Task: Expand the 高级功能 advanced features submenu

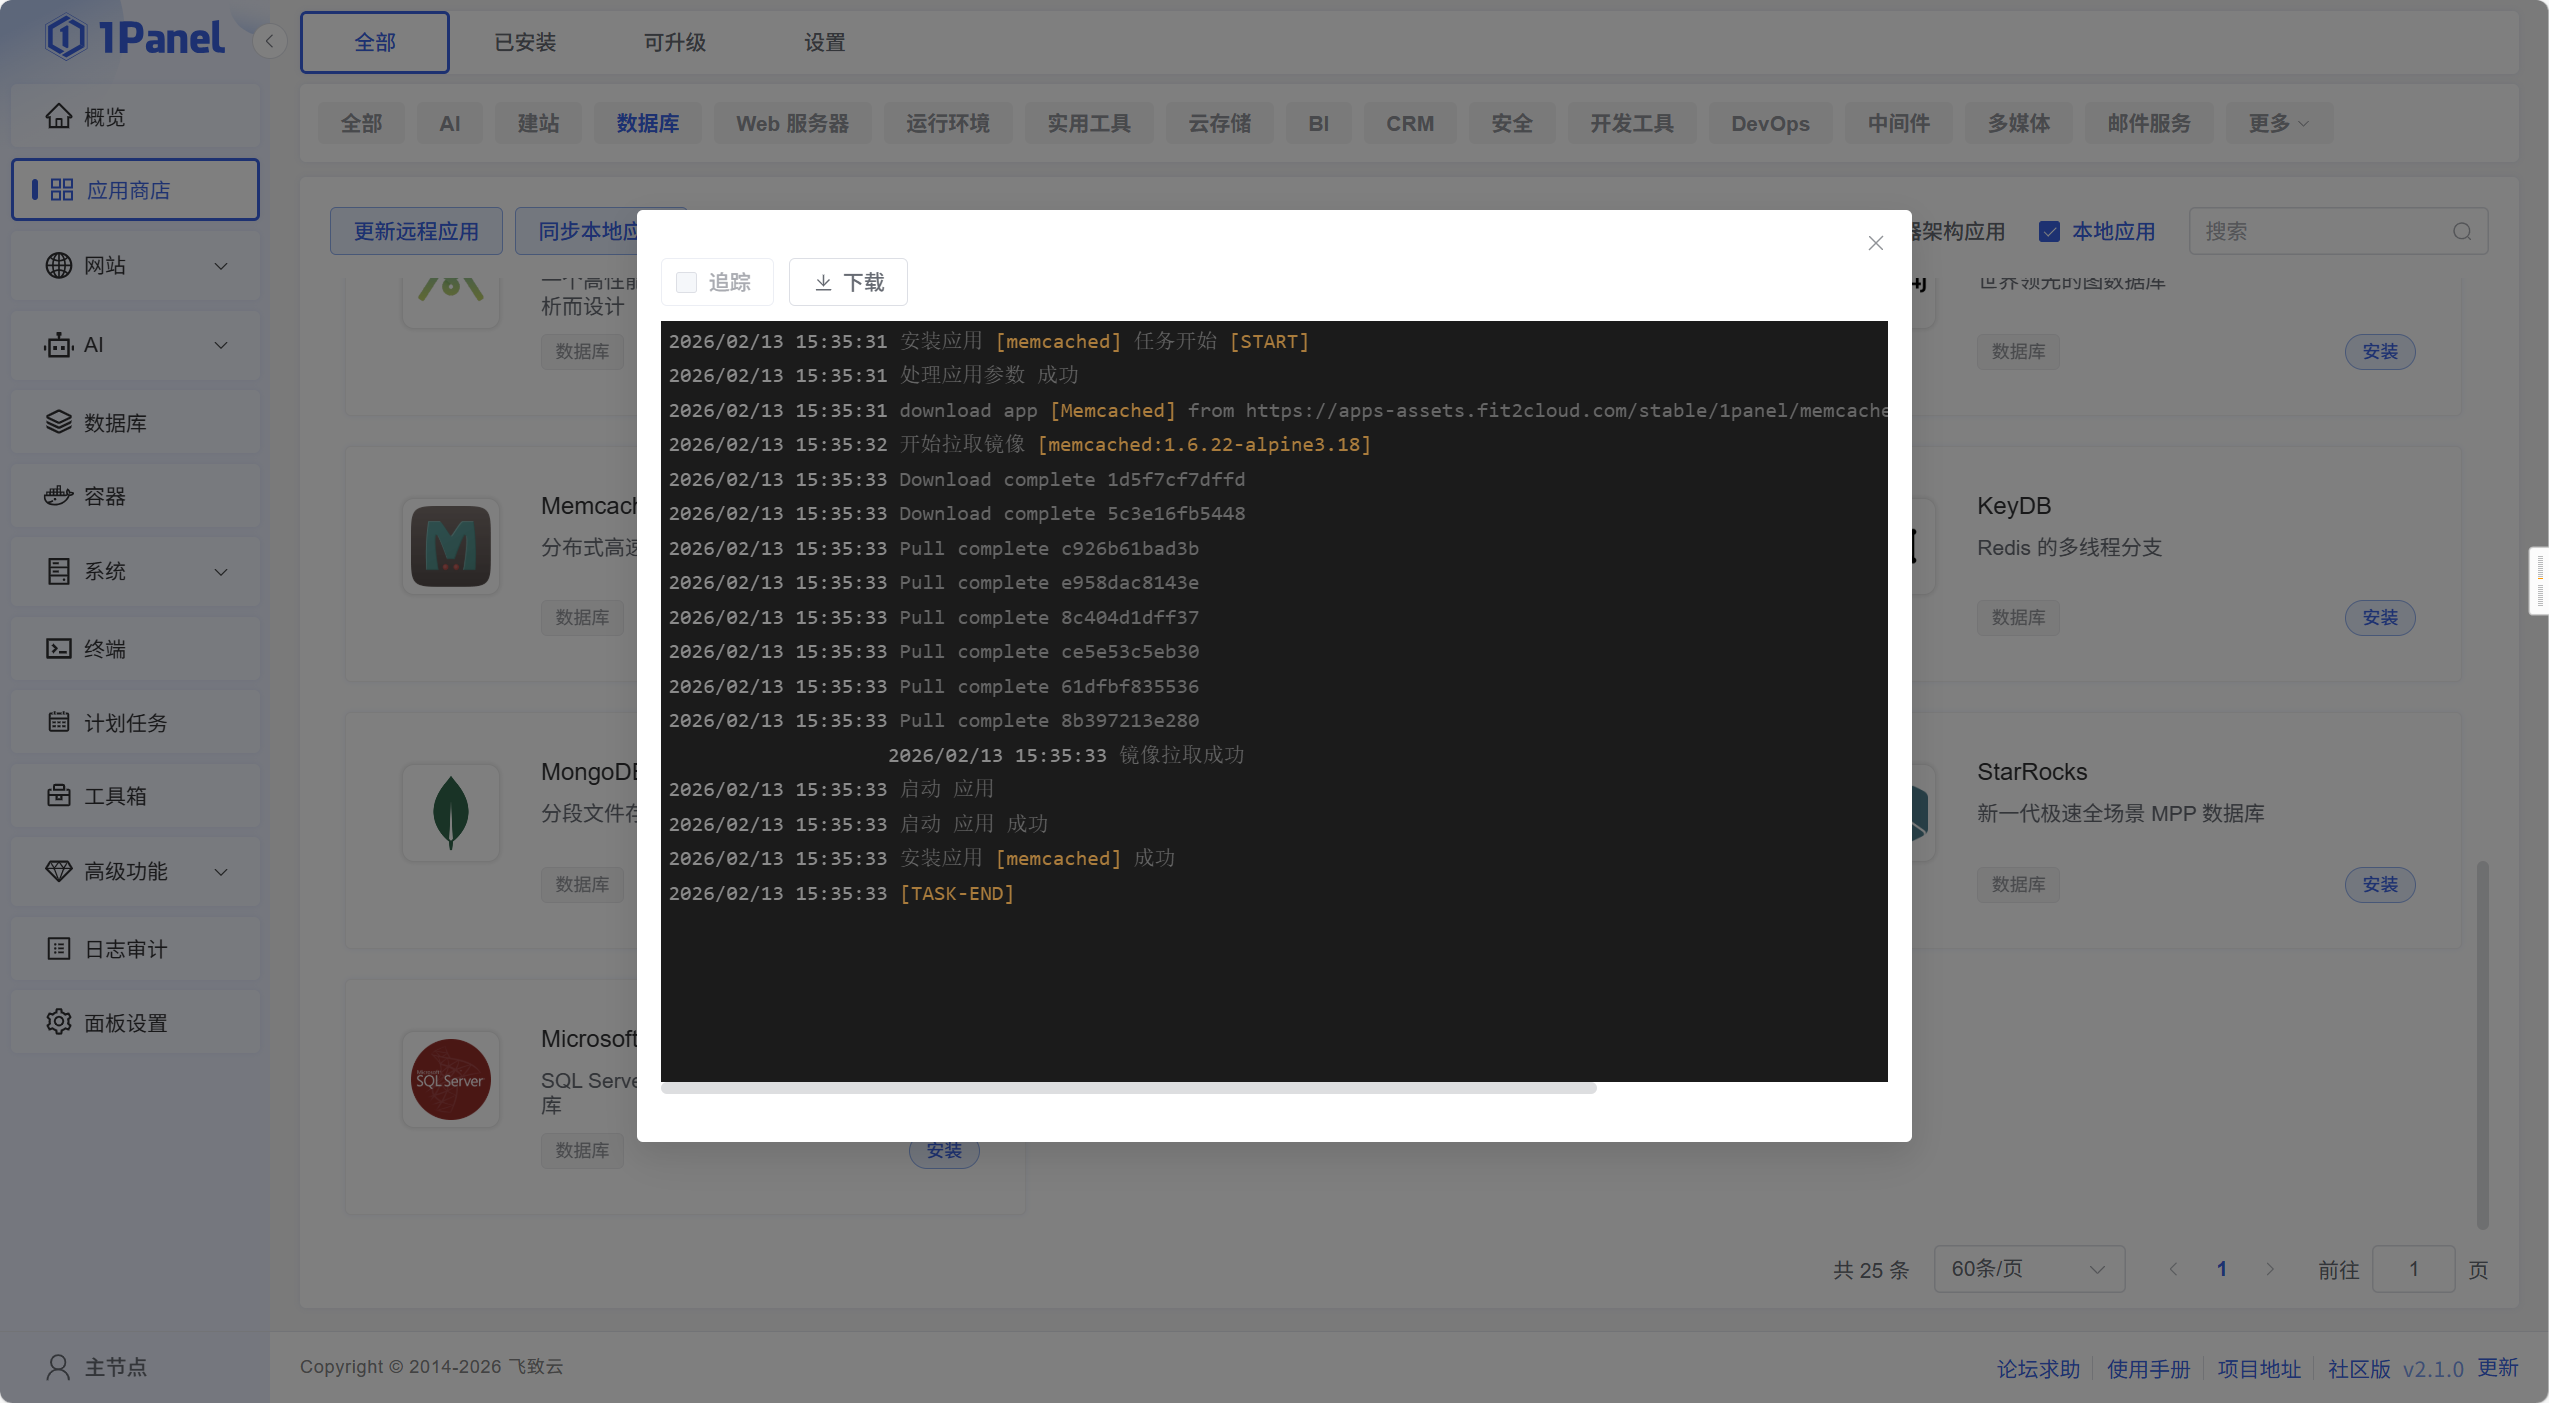Action: [221, 871]
